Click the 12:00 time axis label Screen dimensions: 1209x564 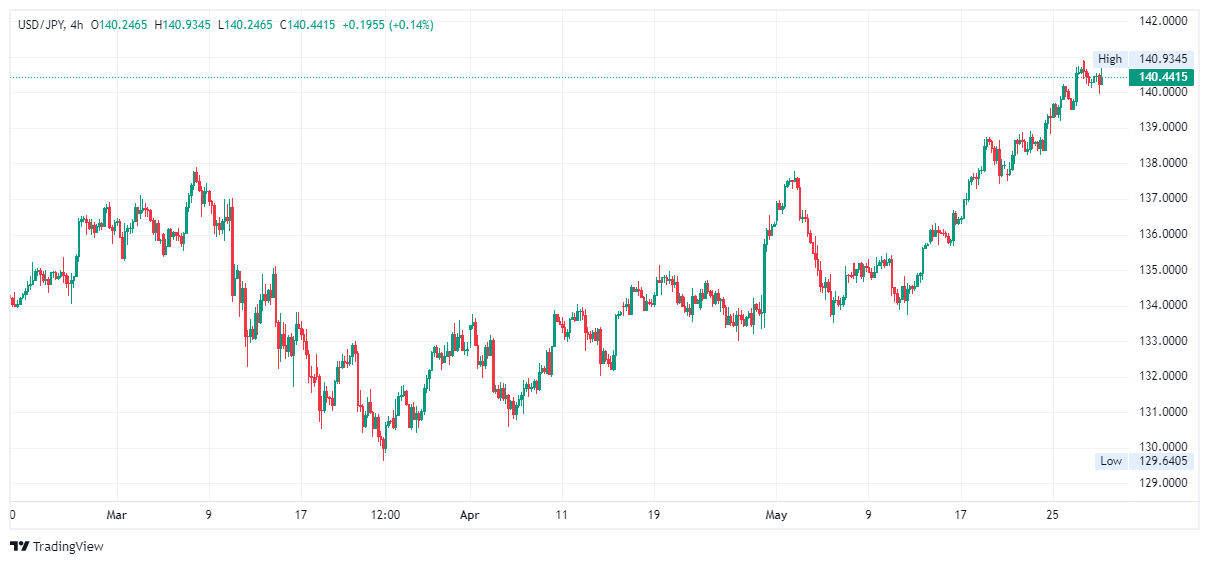[385, 515]
